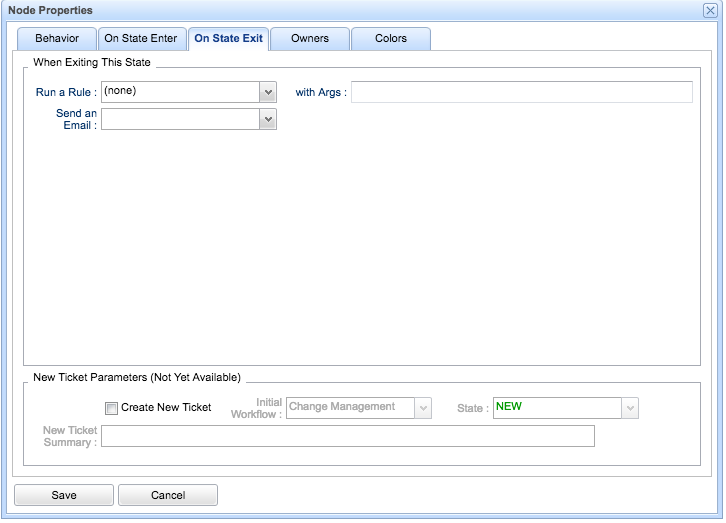Close the Node Properties dialog
This screenshot has width=726, height=523.
(x=710, y=9)
